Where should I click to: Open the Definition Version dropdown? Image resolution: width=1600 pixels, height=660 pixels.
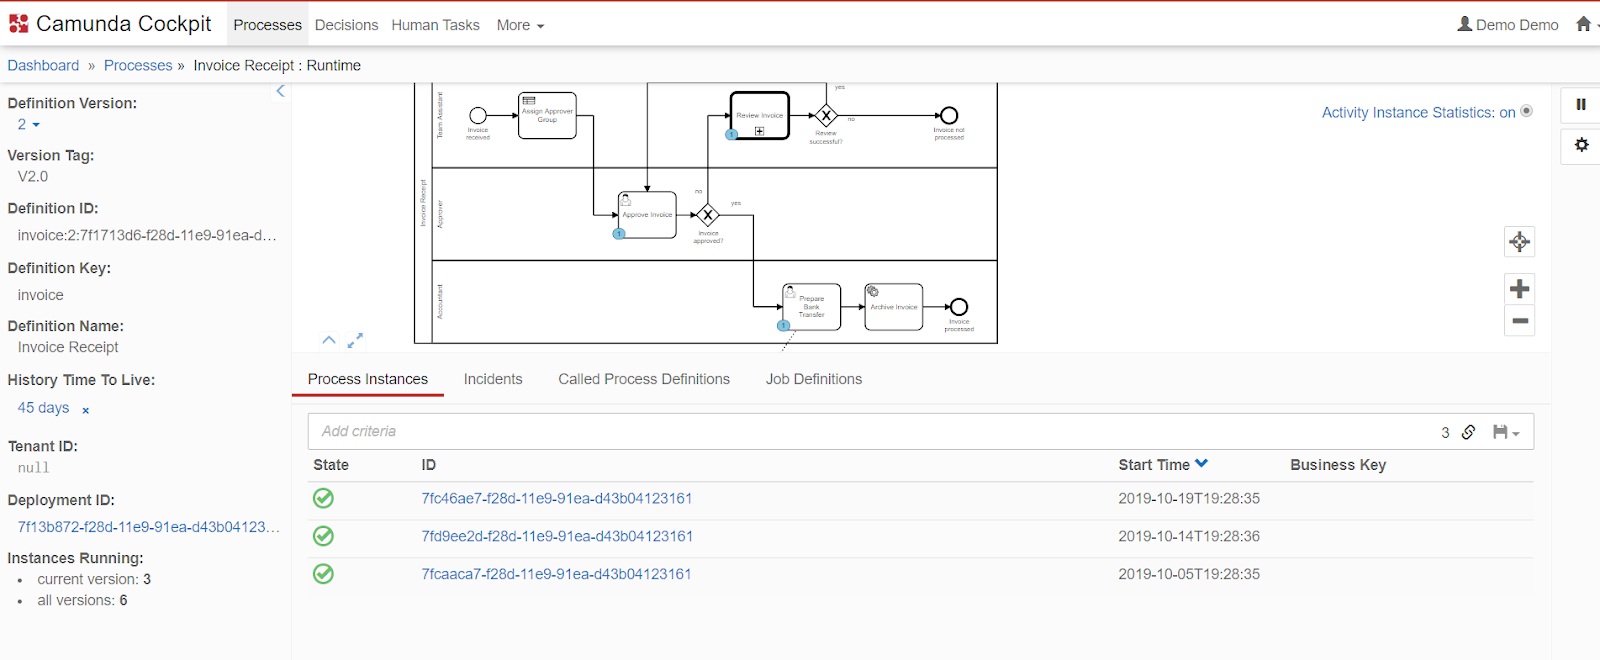[x=28, y=125]
